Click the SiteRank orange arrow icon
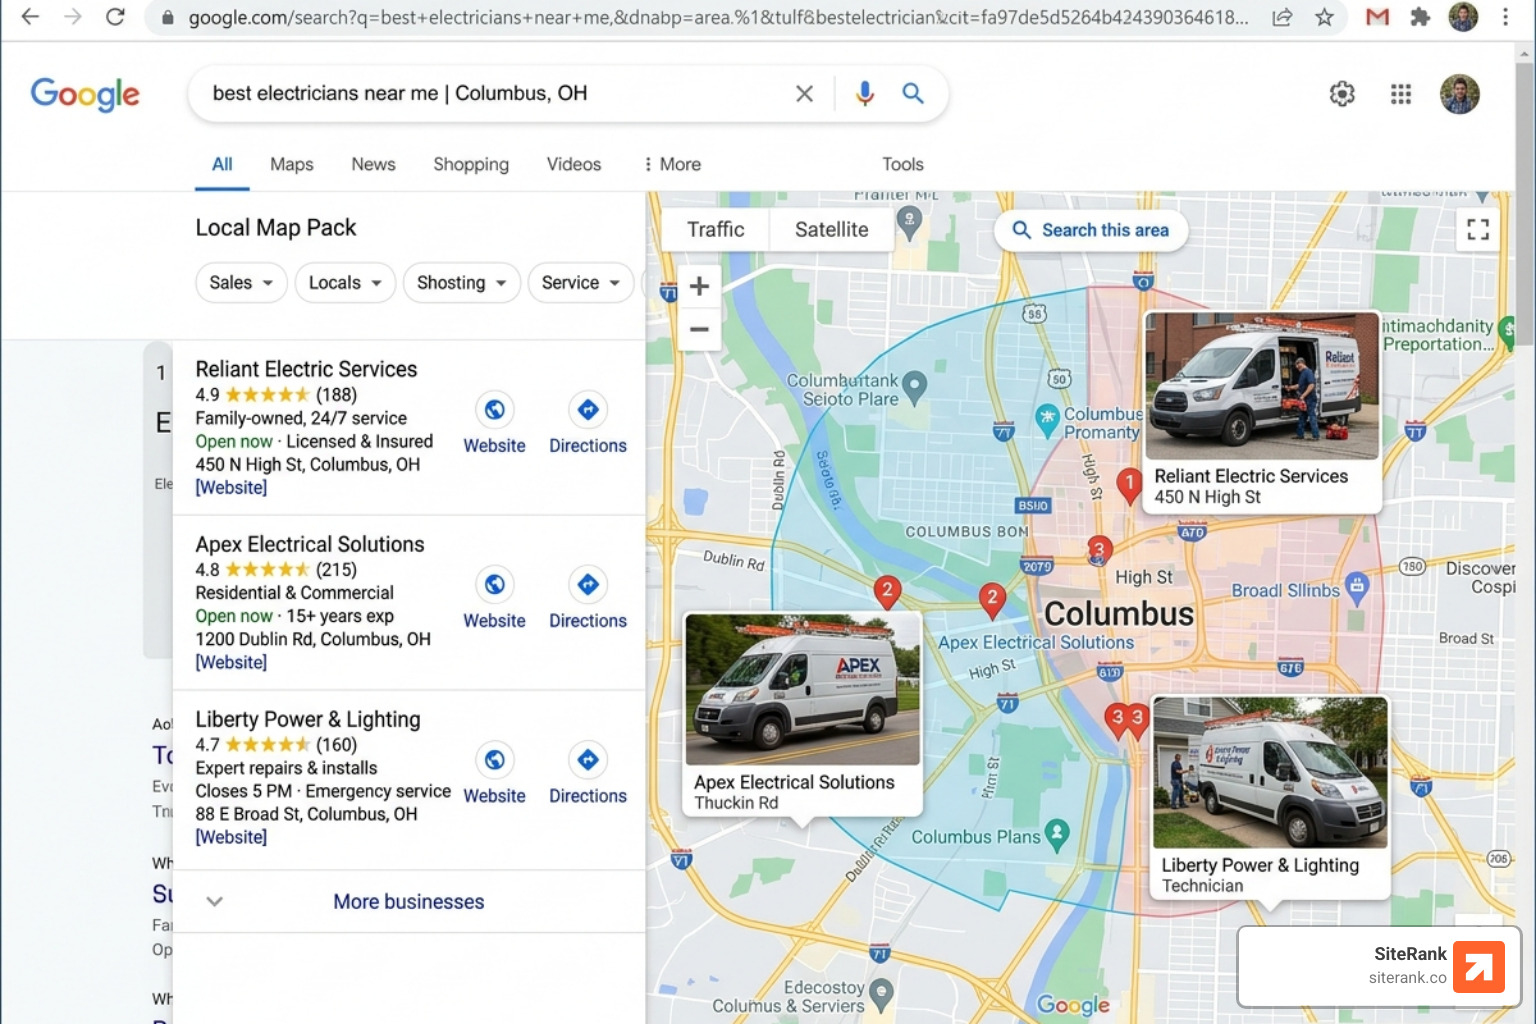Viewport: 1536px width, 1024px height. click(x=1479, y=967)
